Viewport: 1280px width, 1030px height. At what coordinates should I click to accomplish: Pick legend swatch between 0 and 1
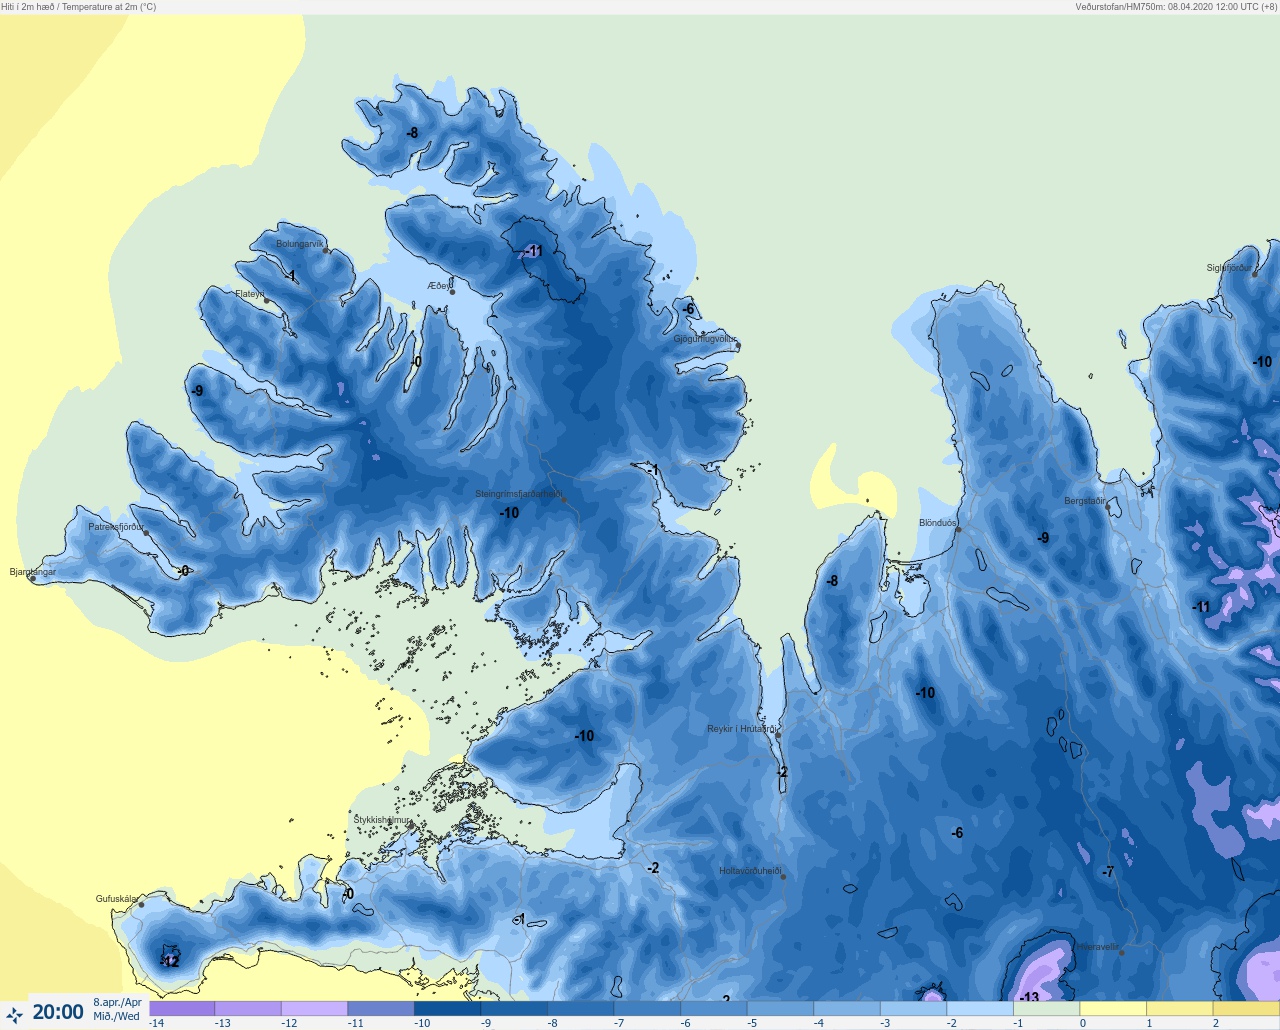1113,1009
